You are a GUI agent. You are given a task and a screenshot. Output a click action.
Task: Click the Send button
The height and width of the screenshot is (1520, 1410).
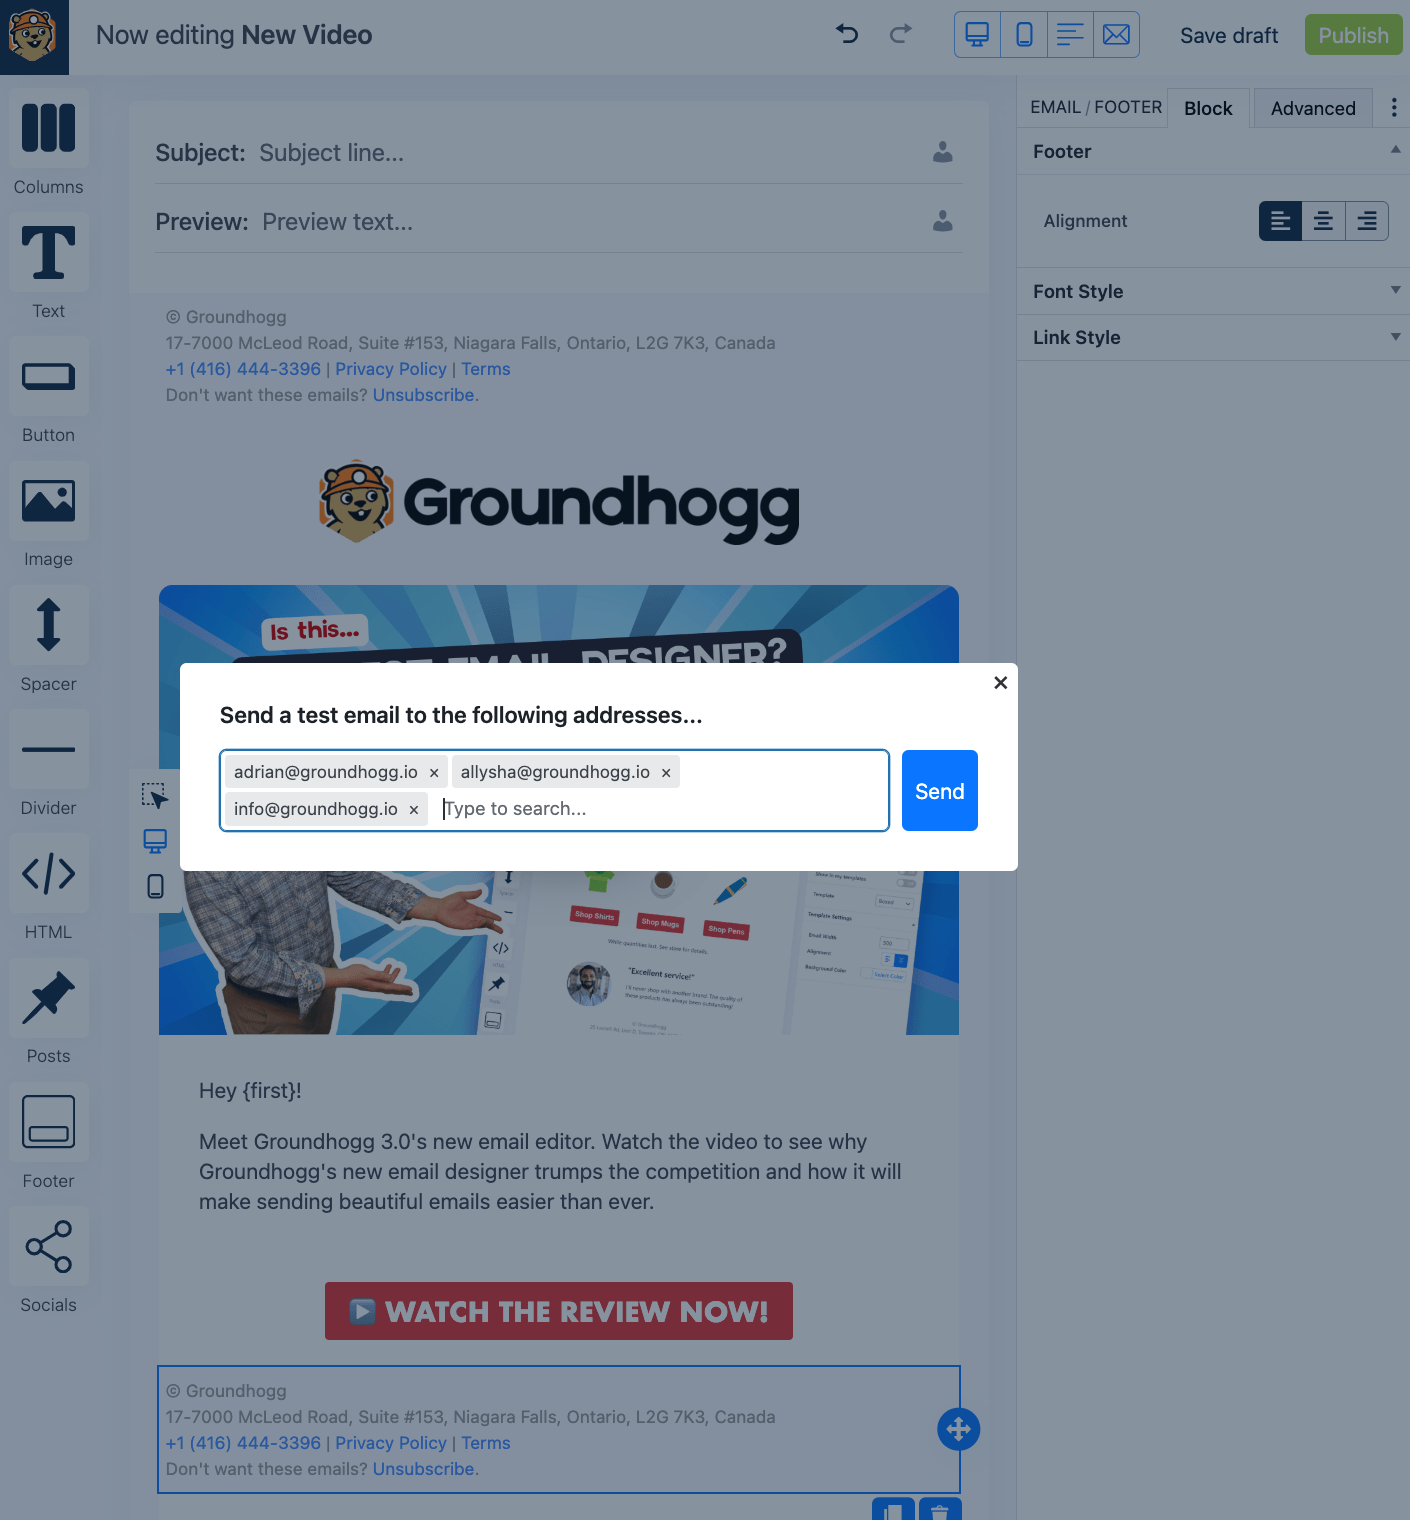940,790
